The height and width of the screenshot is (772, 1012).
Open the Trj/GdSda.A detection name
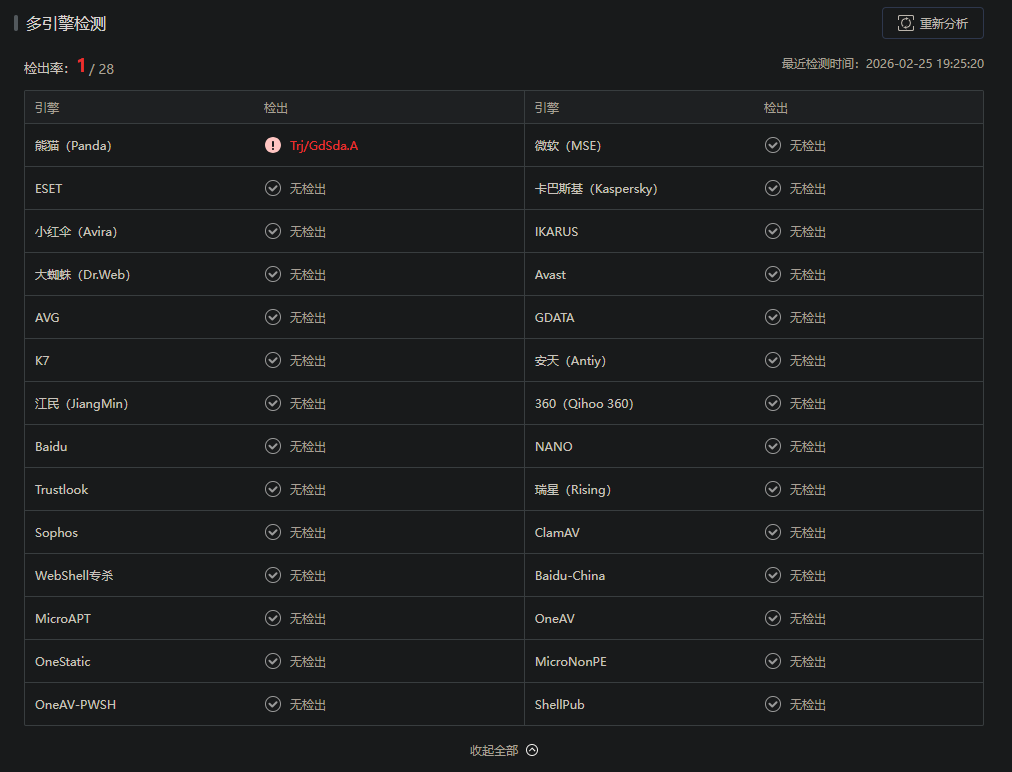tap(324, 146)
